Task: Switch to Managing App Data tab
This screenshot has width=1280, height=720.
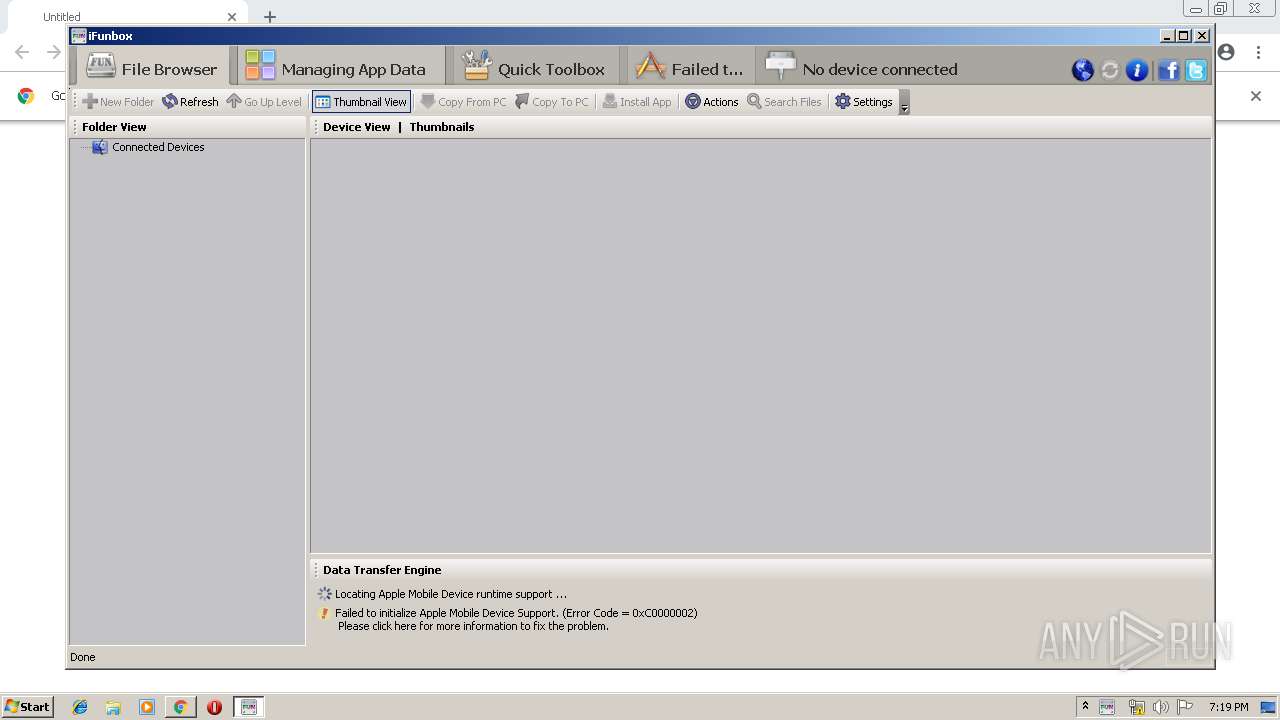Action: pos(341,67)
